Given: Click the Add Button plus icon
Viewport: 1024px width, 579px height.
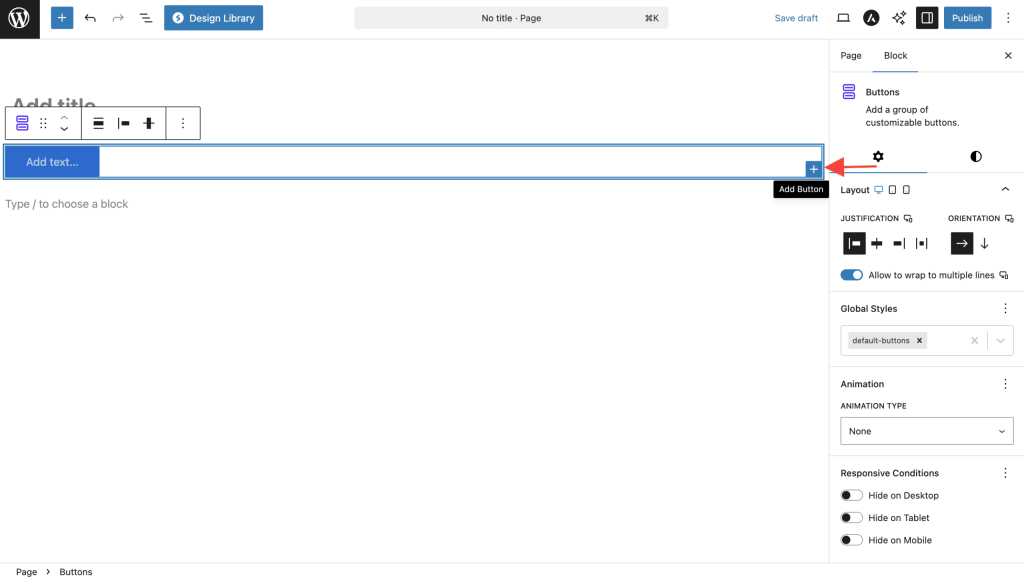Looking at the screenshot, I should coord(813,169).
